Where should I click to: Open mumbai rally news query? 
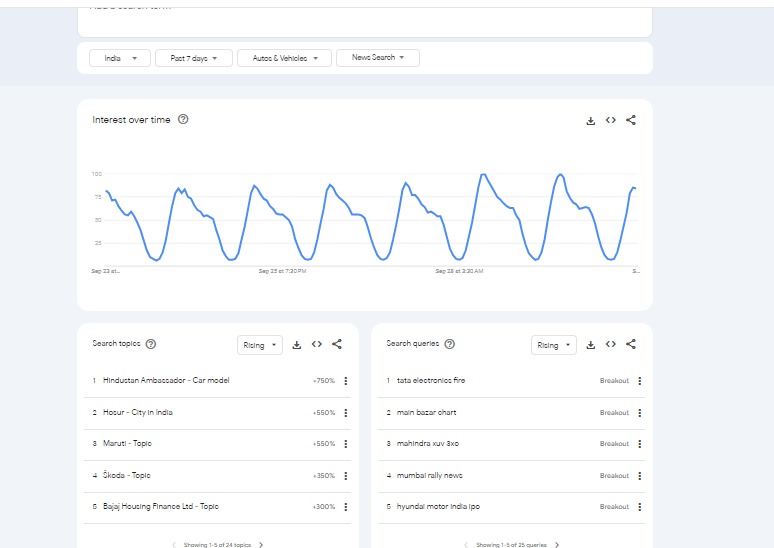tap(429, 475)
